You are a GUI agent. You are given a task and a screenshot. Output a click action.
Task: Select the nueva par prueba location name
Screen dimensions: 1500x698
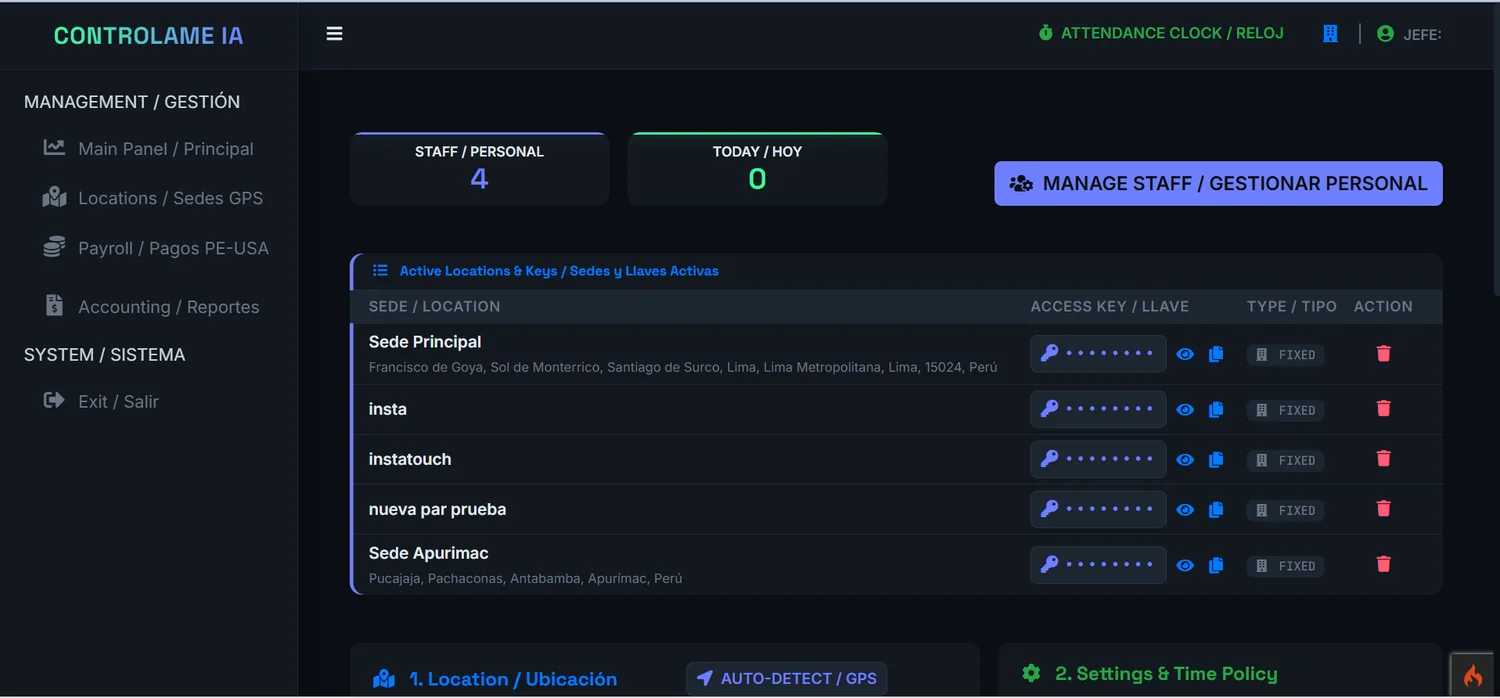tap(437, 509)
